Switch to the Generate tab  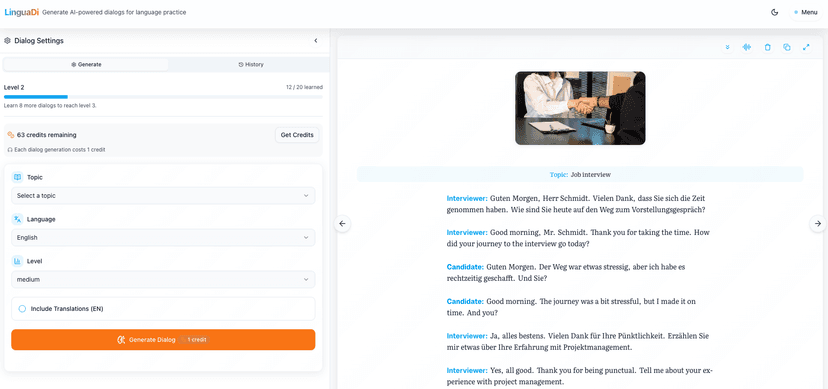pos(86,64)
